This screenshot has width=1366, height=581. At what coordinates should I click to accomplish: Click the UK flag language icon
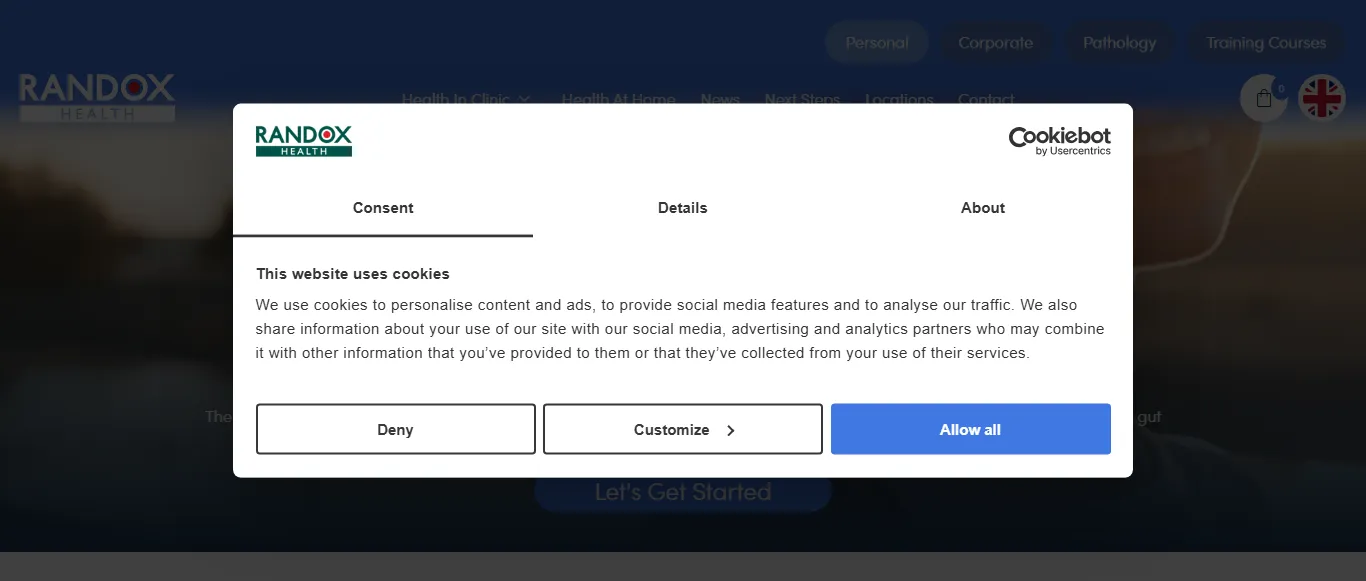tap(1321, 98)
